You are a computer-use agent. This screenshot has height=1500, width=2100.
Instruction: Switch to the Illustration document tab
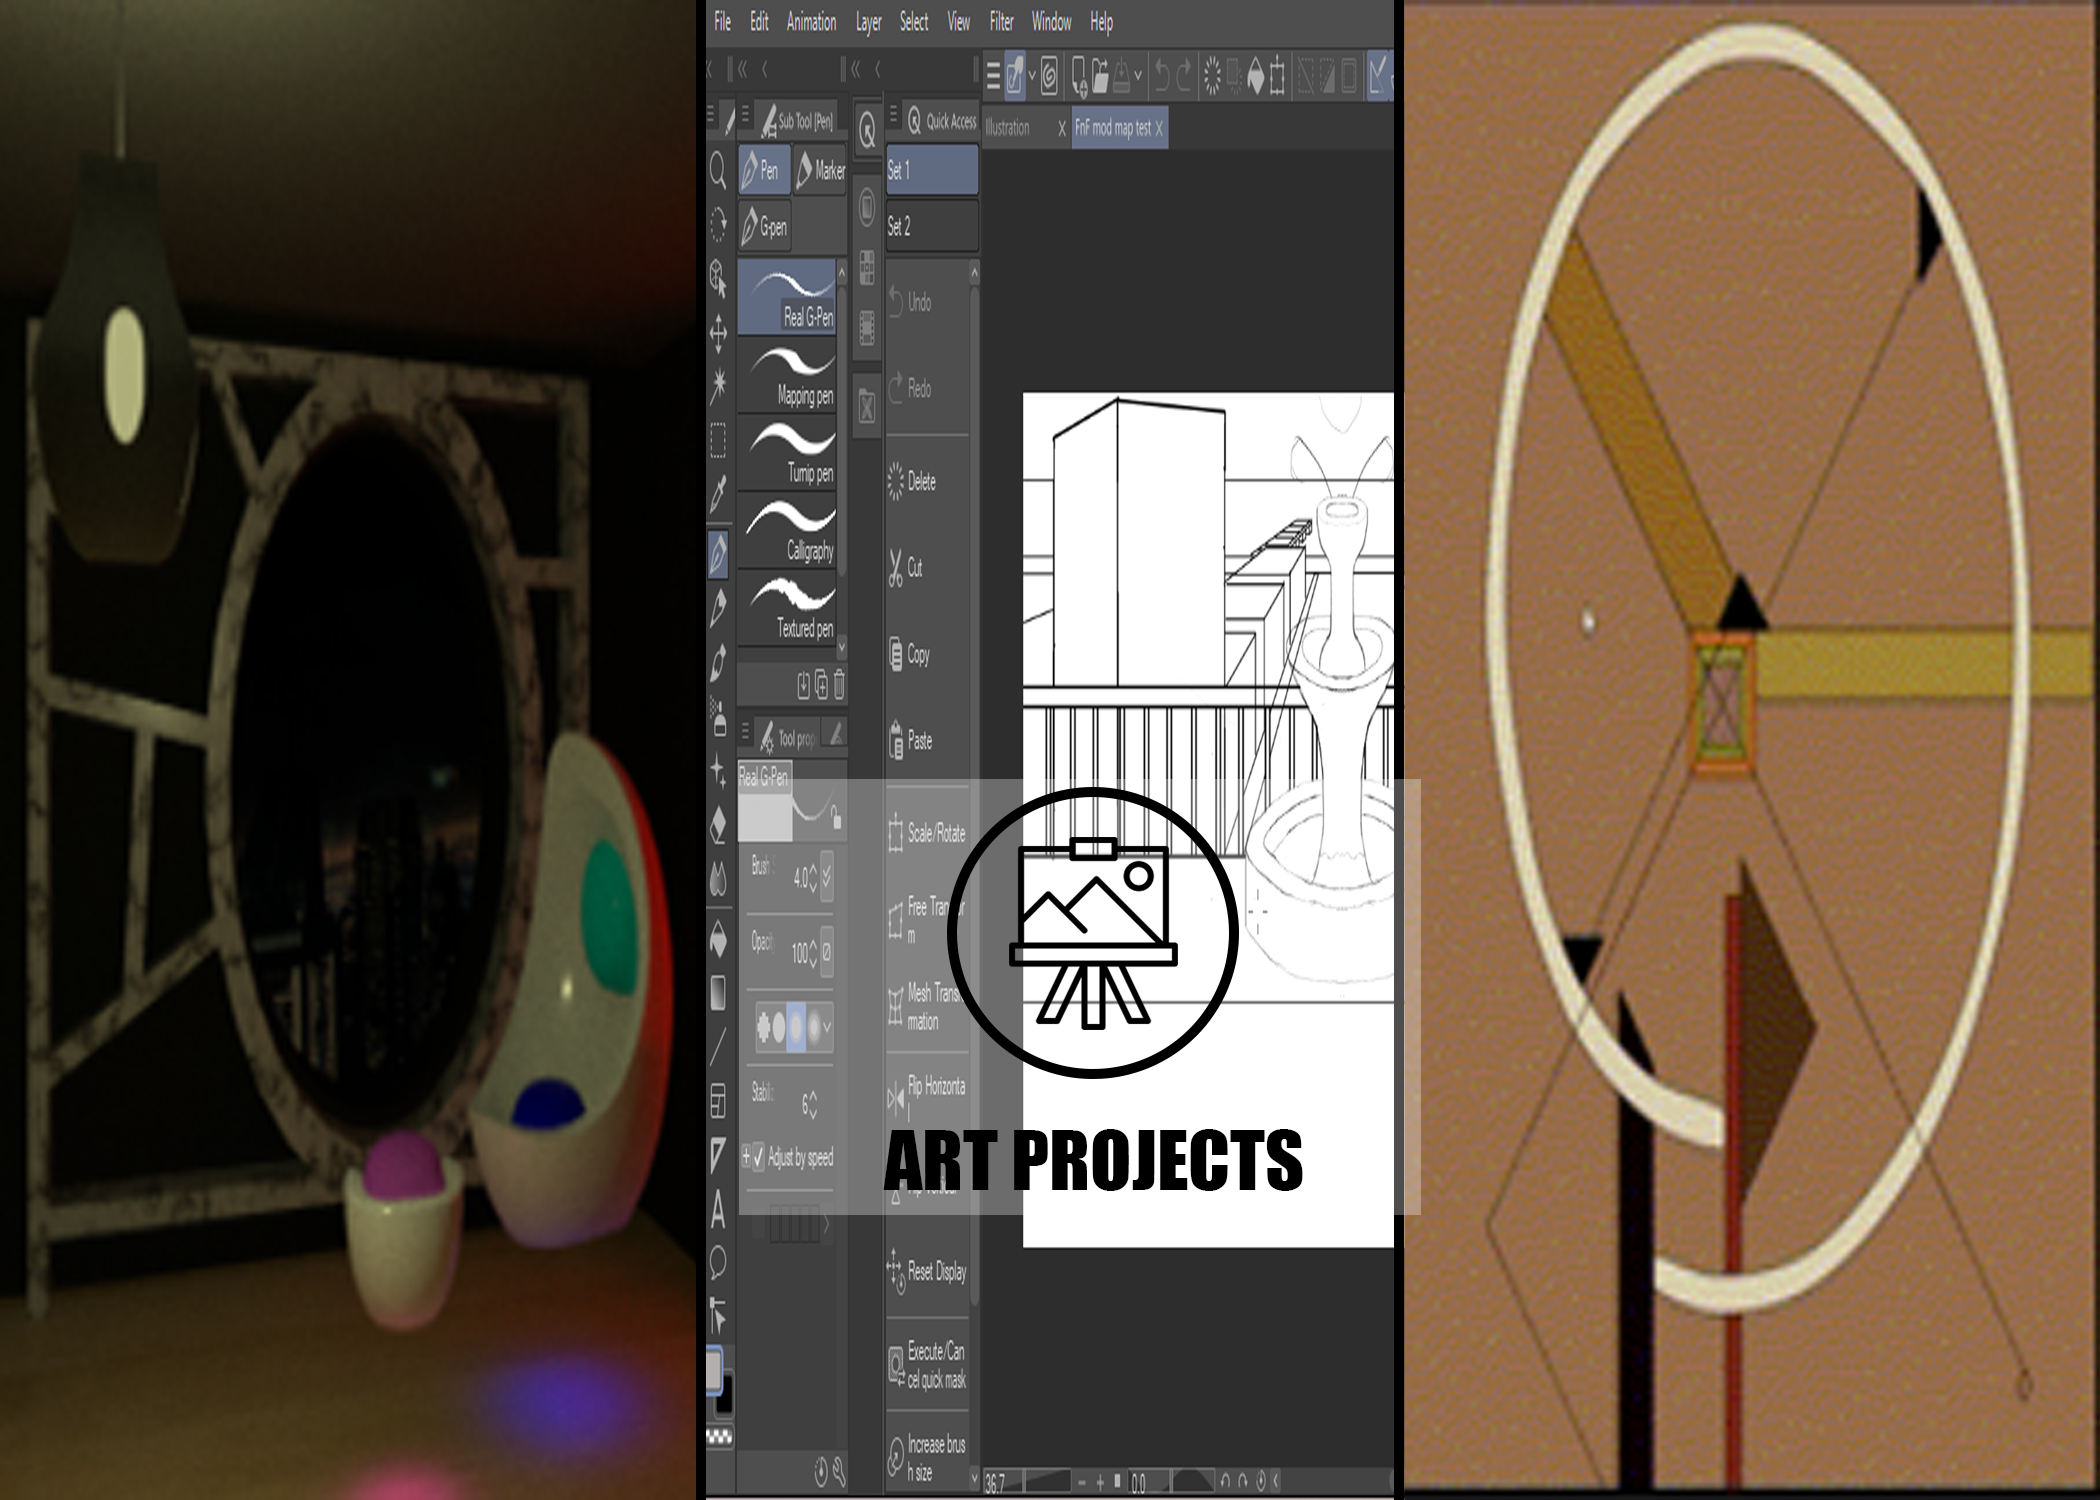1008,128
